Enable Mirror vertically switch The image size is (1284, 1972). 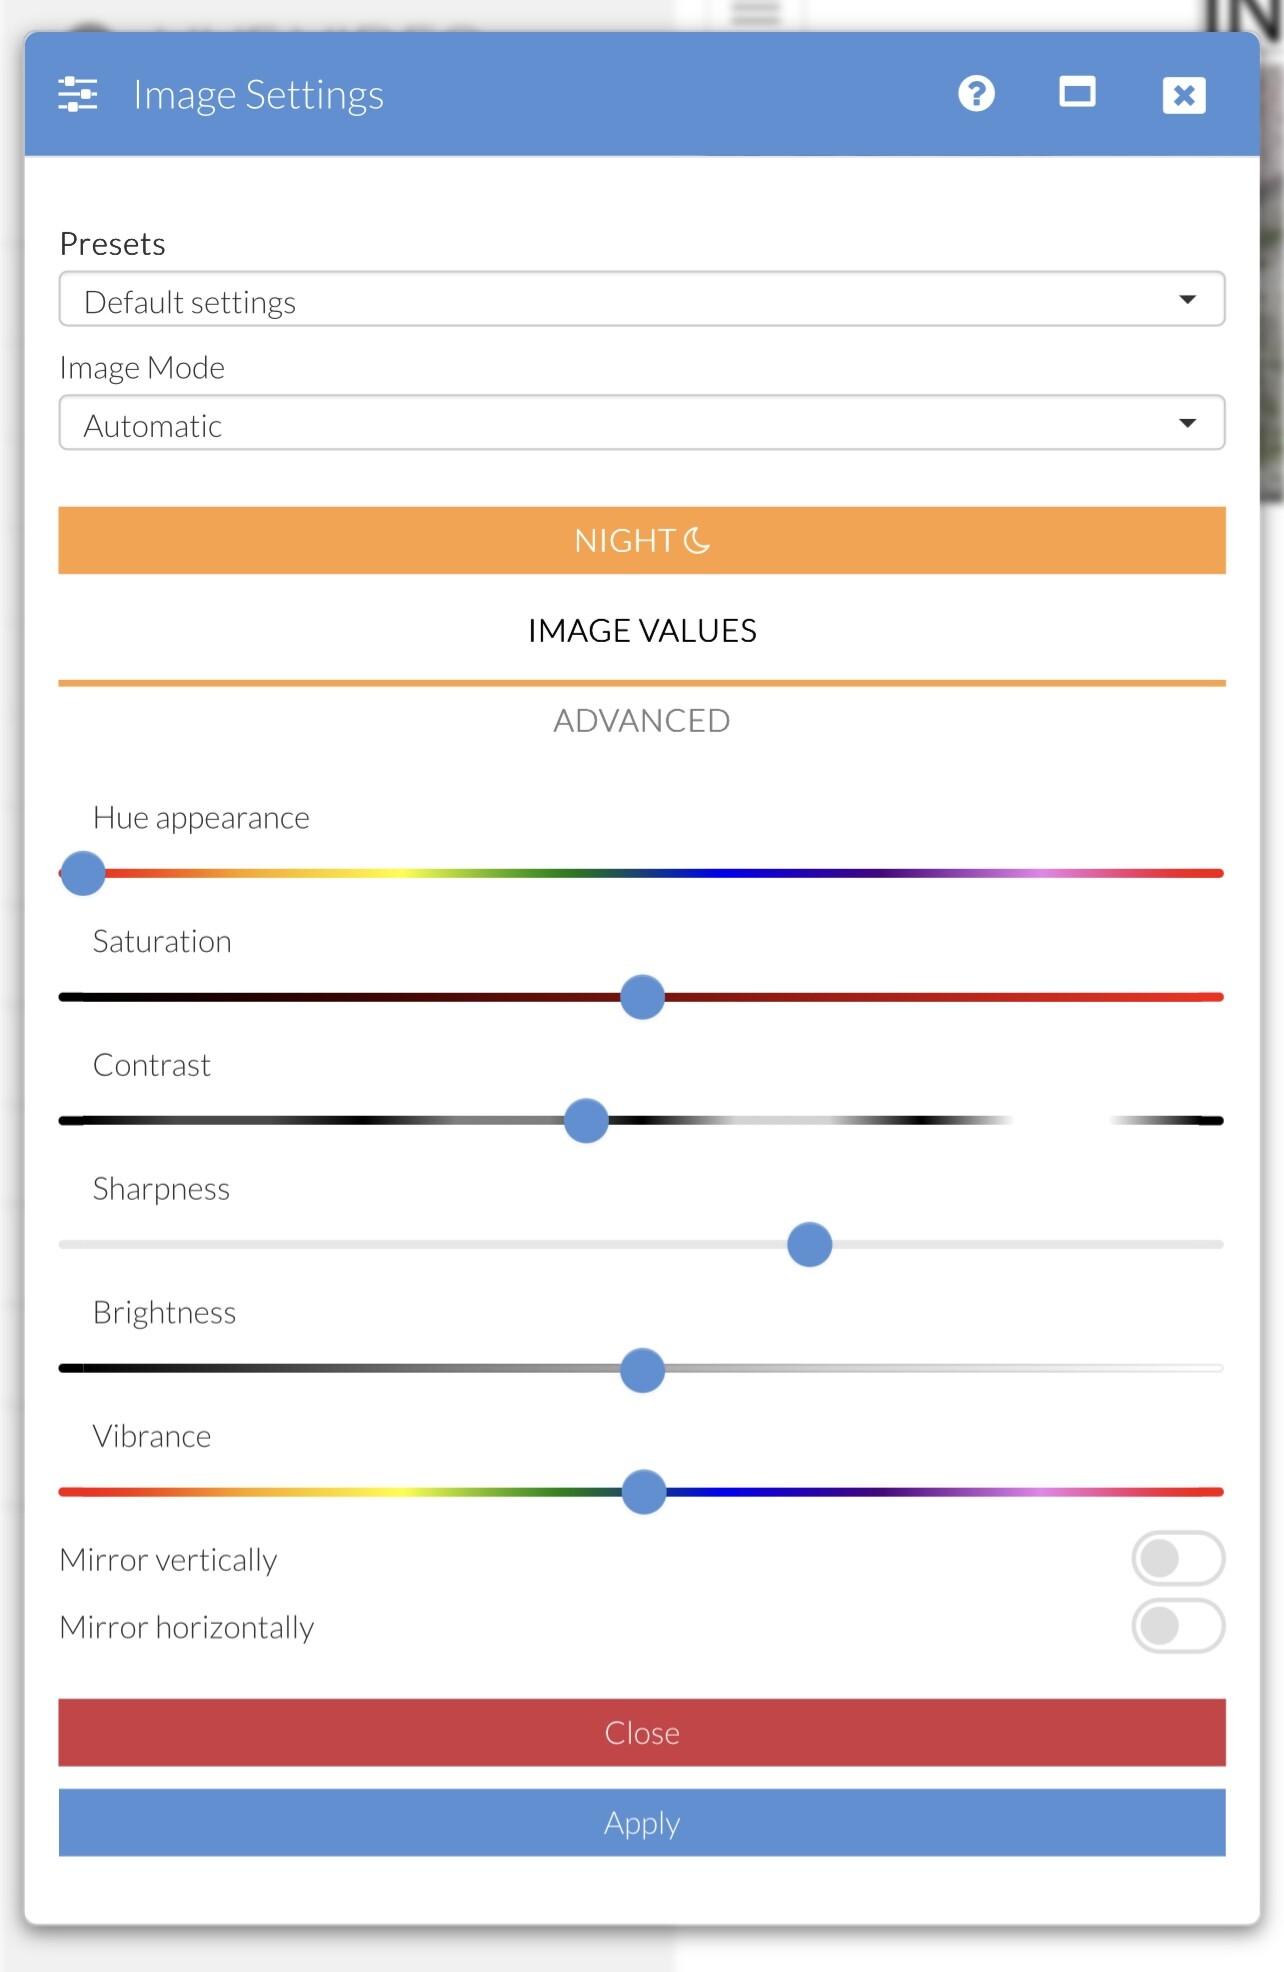coord(1177,1558)
